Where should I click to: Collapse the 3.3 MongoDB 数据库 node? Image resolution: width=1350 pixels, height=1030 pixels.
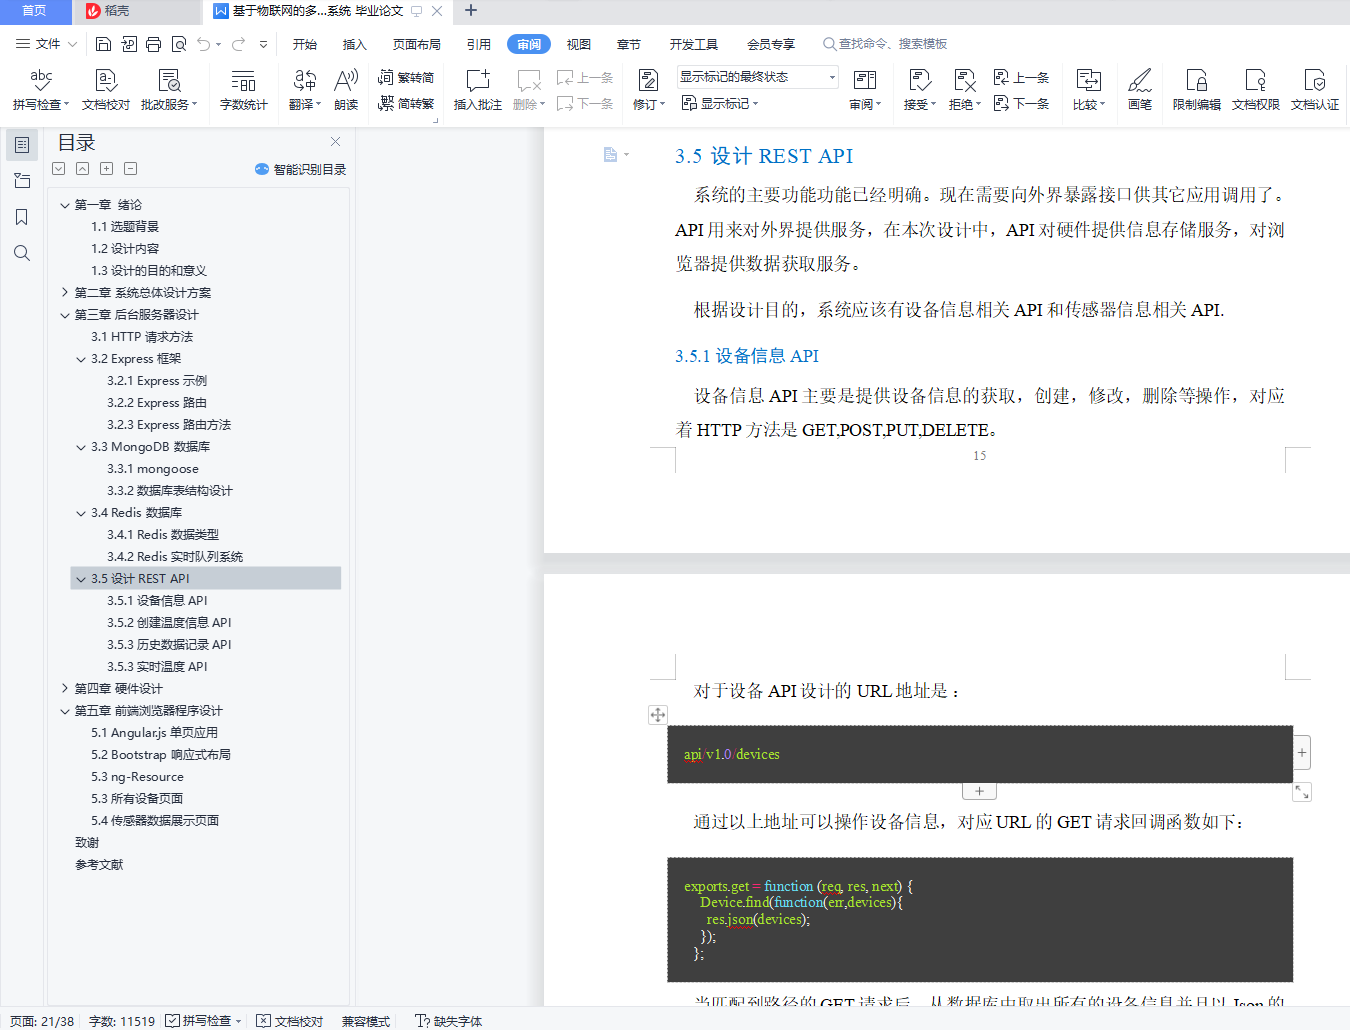coord(81,447)
